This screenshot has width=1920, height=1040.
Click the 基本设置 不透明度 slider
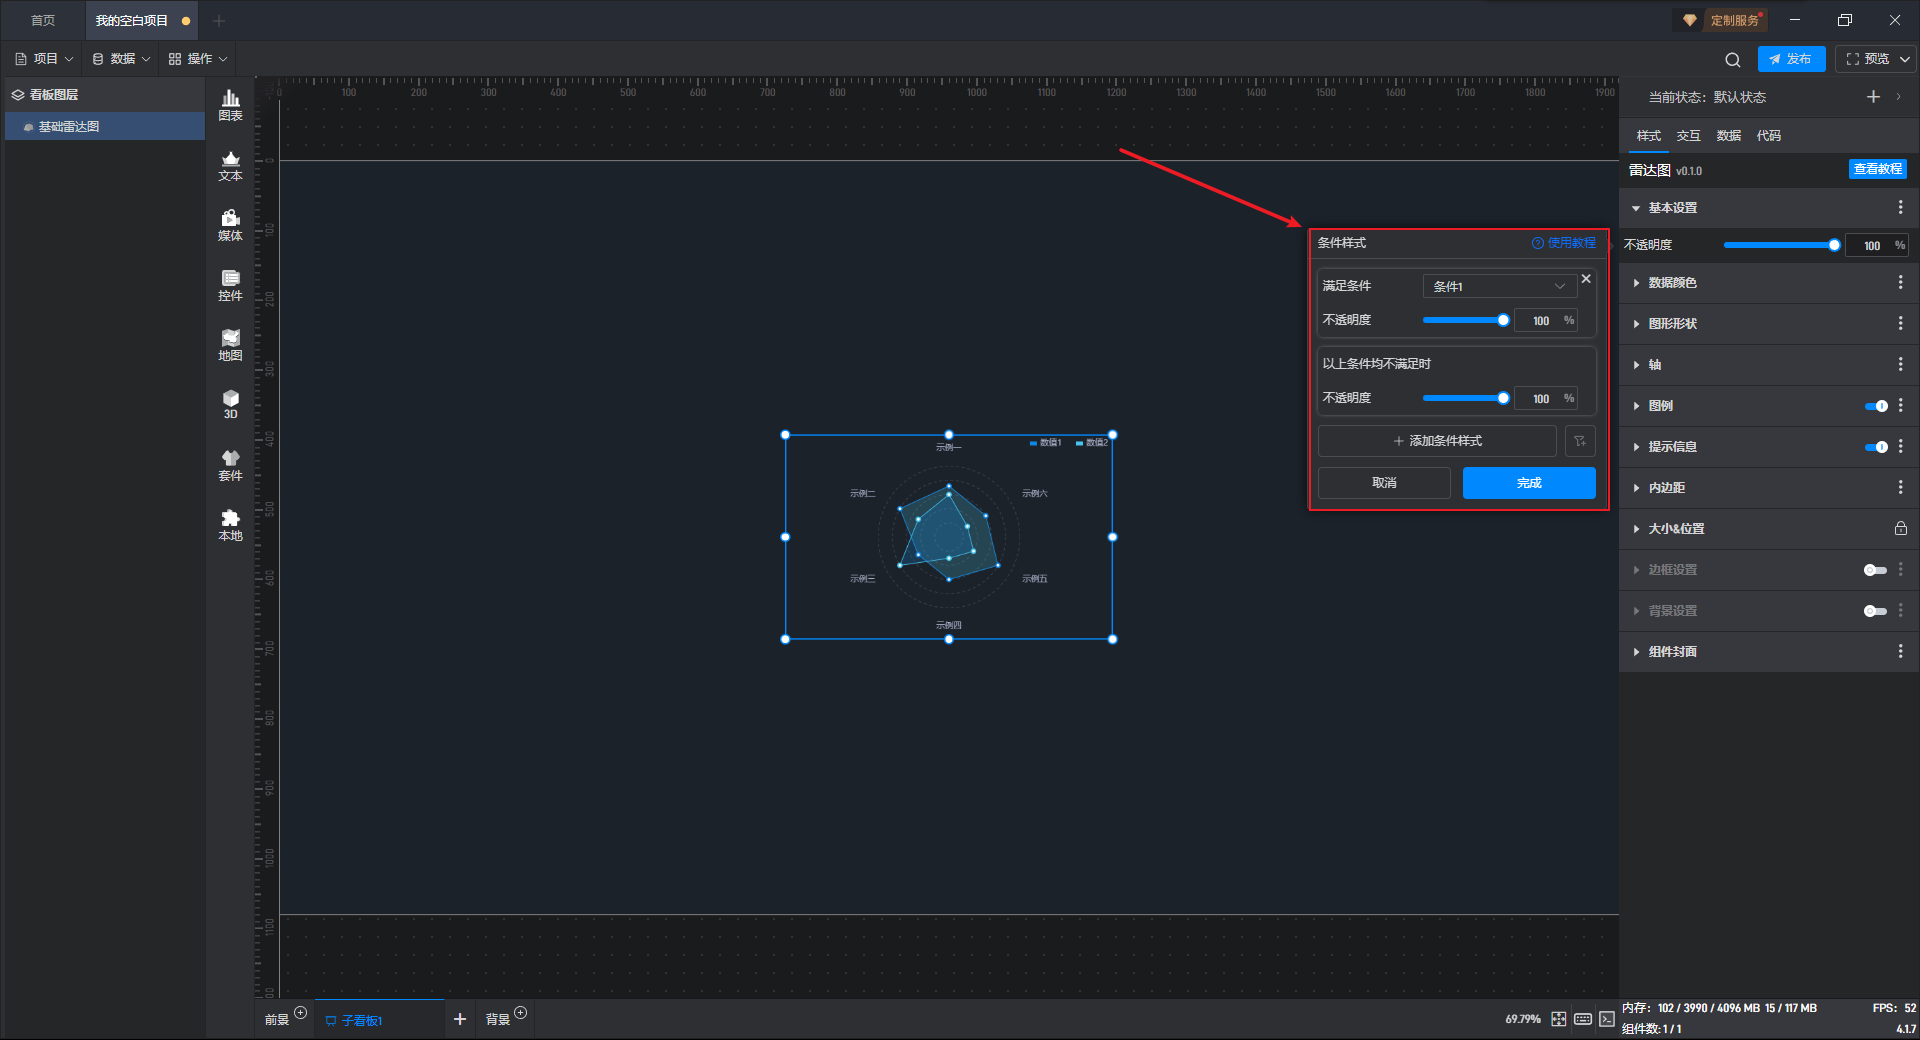click(x=1780, y=245)
